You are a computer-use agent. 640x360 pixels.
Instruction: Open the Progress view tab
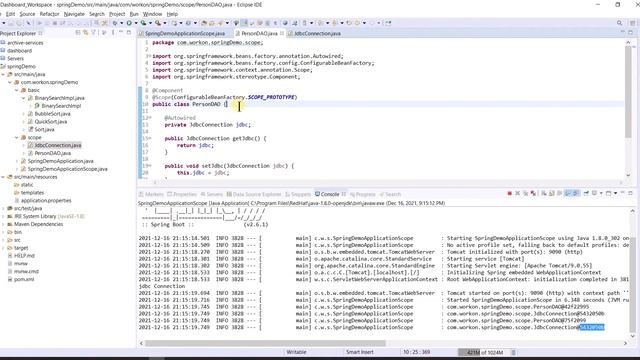pos(362,194)
